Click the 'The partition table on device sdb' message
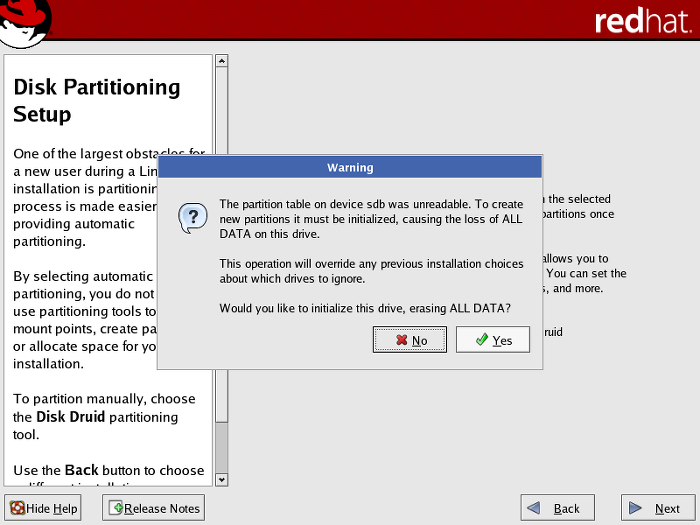Image resolution: width=700 pixels, height=525 pixels. tap(371, 219)
